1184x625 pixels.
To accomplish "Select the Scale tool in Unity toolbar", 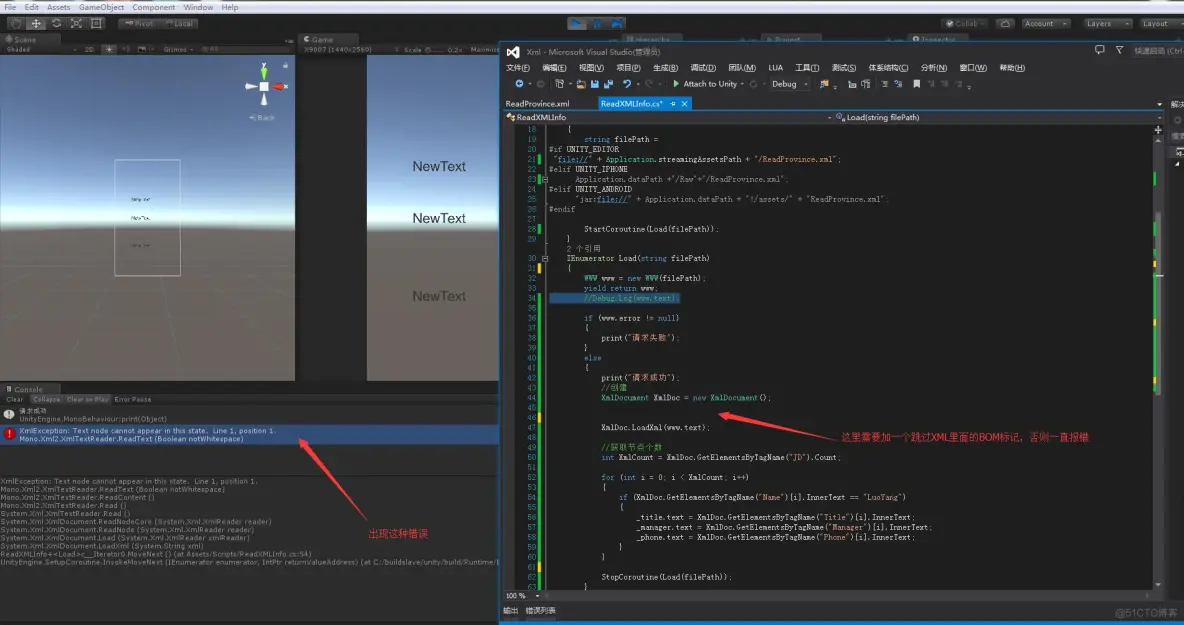I will (x=76, y=23).
